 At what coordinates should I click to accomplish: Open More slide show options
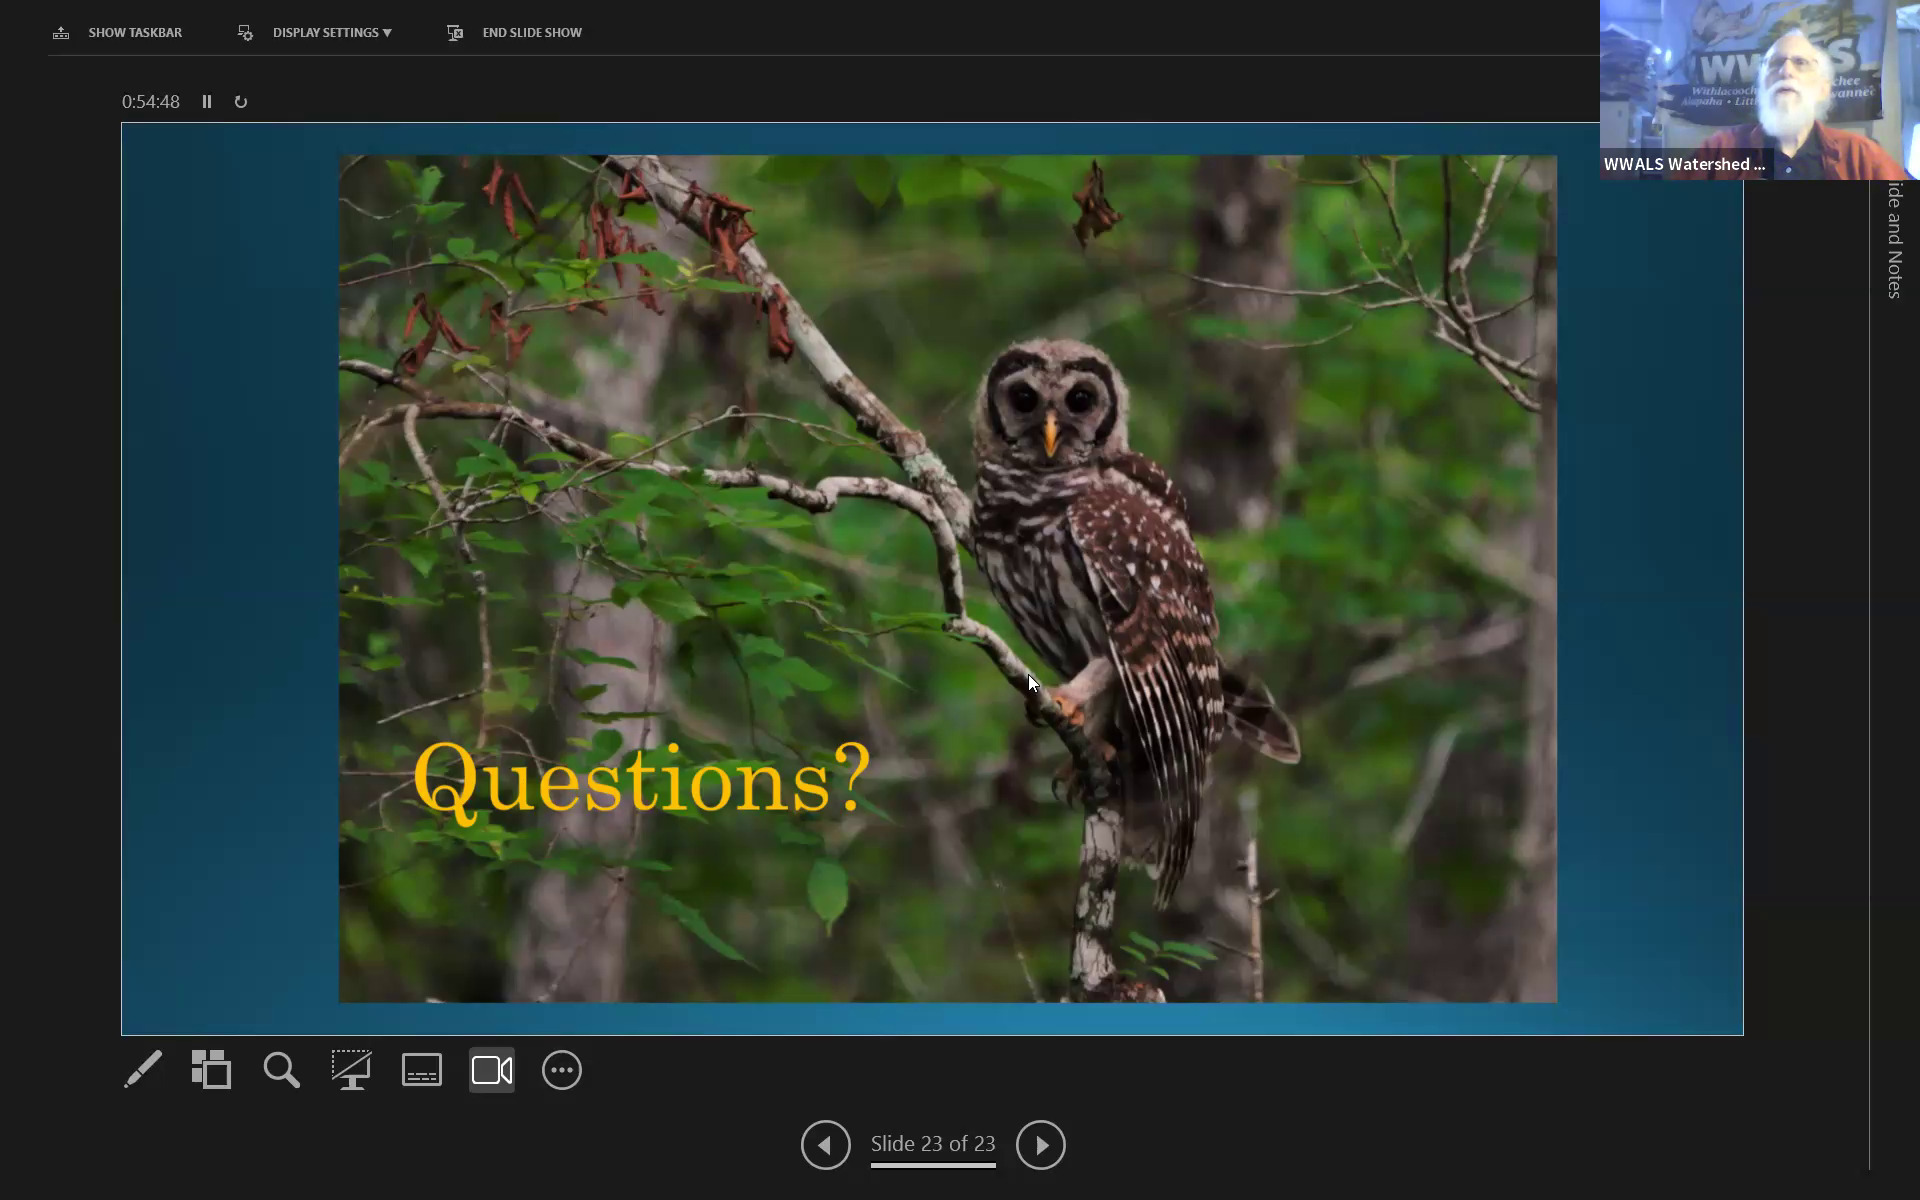click(562, 1070)
